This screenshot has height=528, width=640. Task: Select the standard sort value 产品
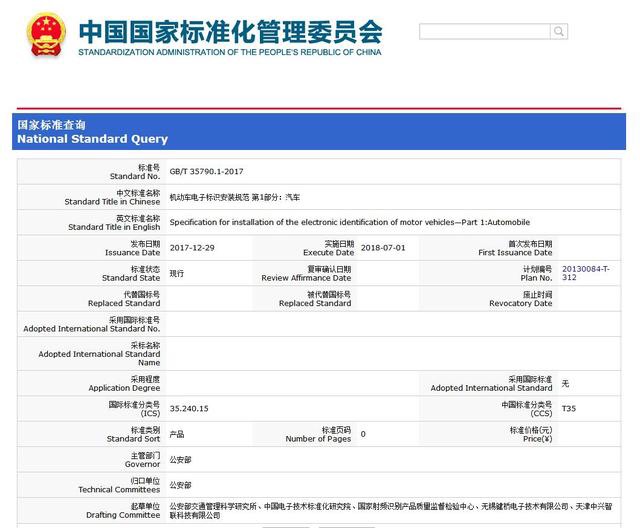[x=177, y=434]
